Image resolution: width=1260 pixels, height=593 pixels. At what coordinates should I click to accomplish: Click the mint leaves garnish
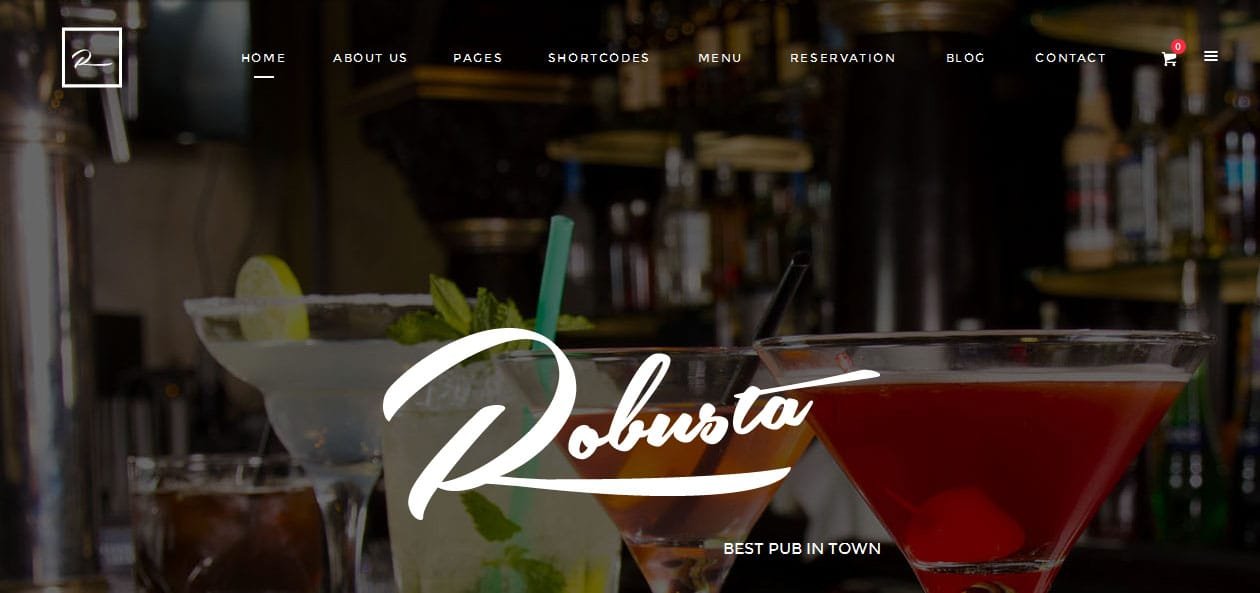pos(470,313)
